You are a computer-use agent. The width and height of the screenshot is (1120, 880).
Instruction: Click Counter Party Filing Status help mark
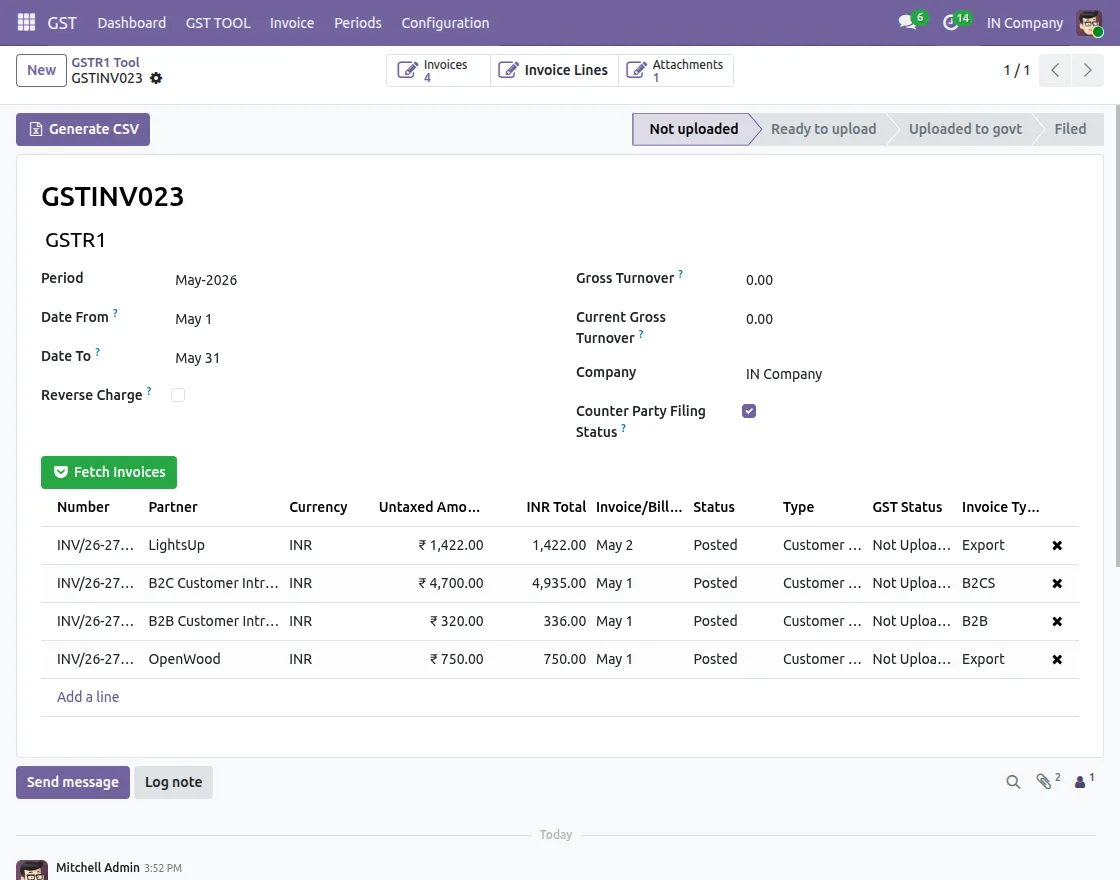click(x=624, y=428)
